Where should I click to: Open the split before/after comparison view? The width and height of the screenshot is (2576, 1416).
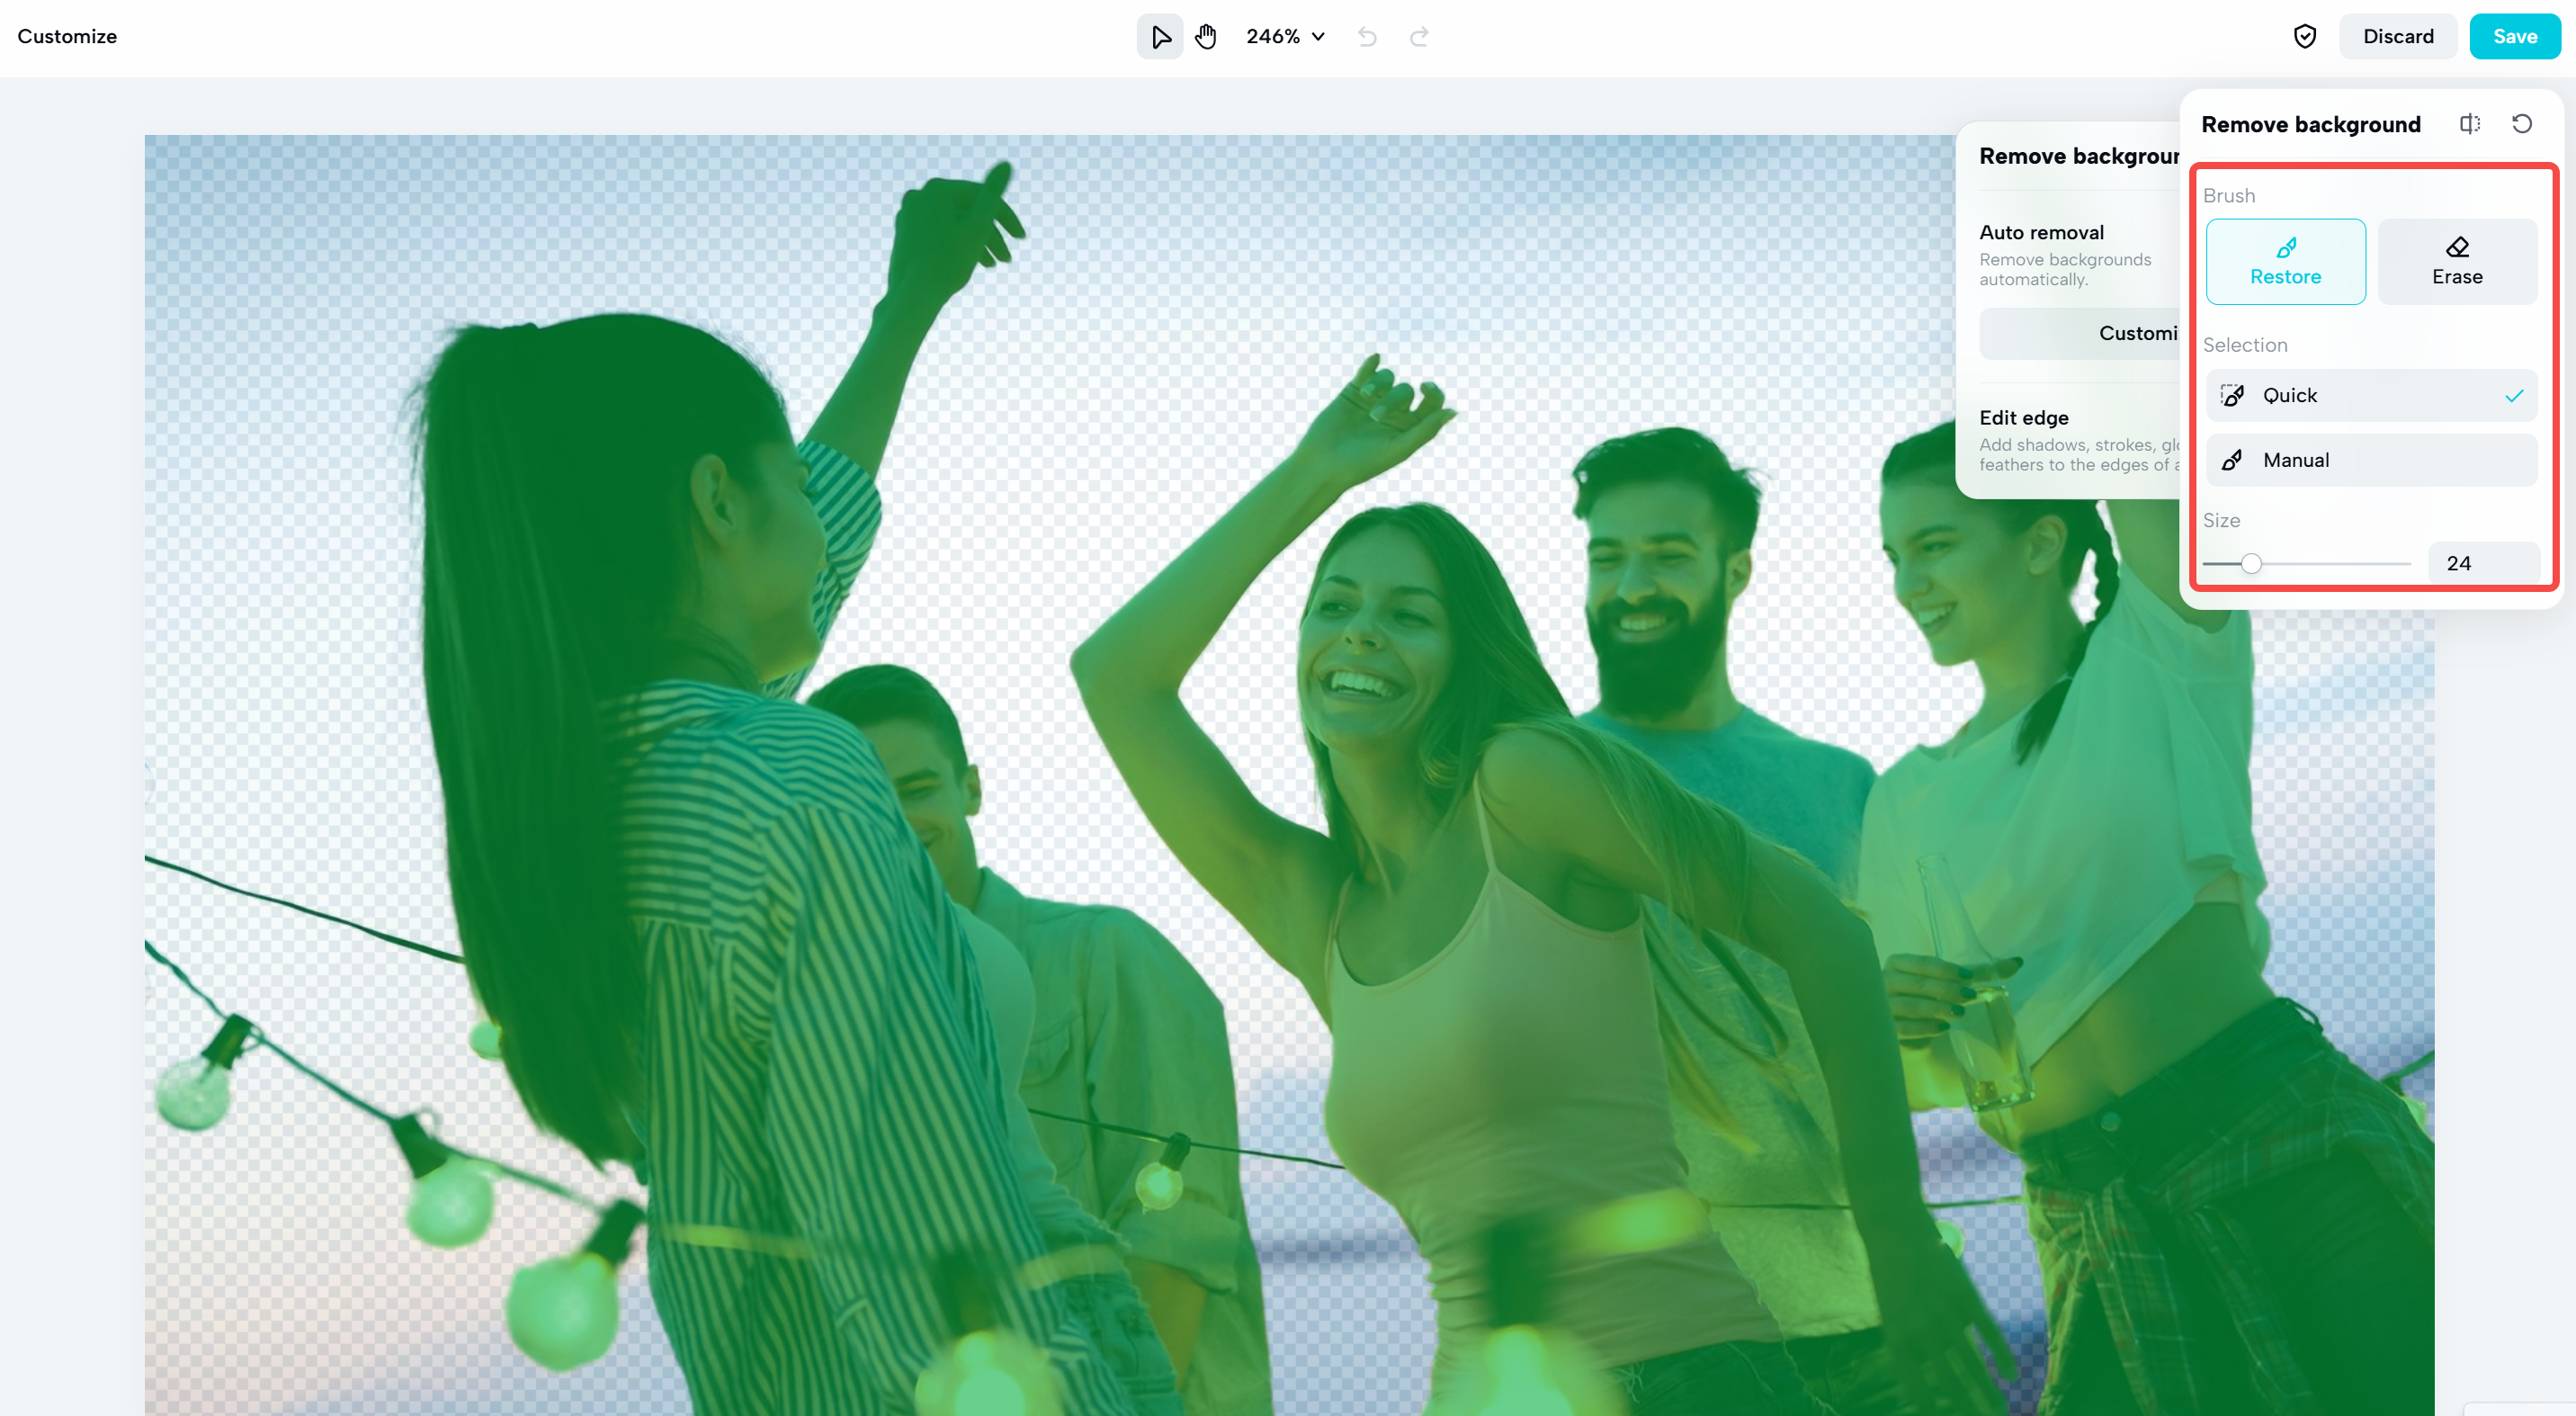click(x=2470, y=123)
